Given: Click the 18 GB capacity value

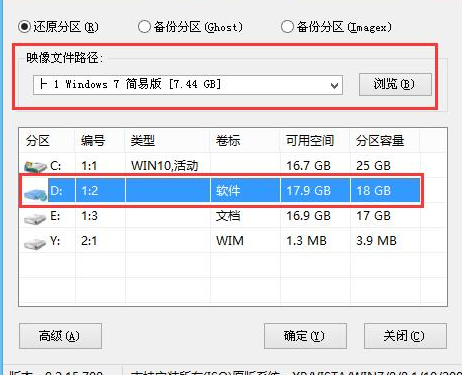Looking at the screenshot, I should tap(373, 191).
